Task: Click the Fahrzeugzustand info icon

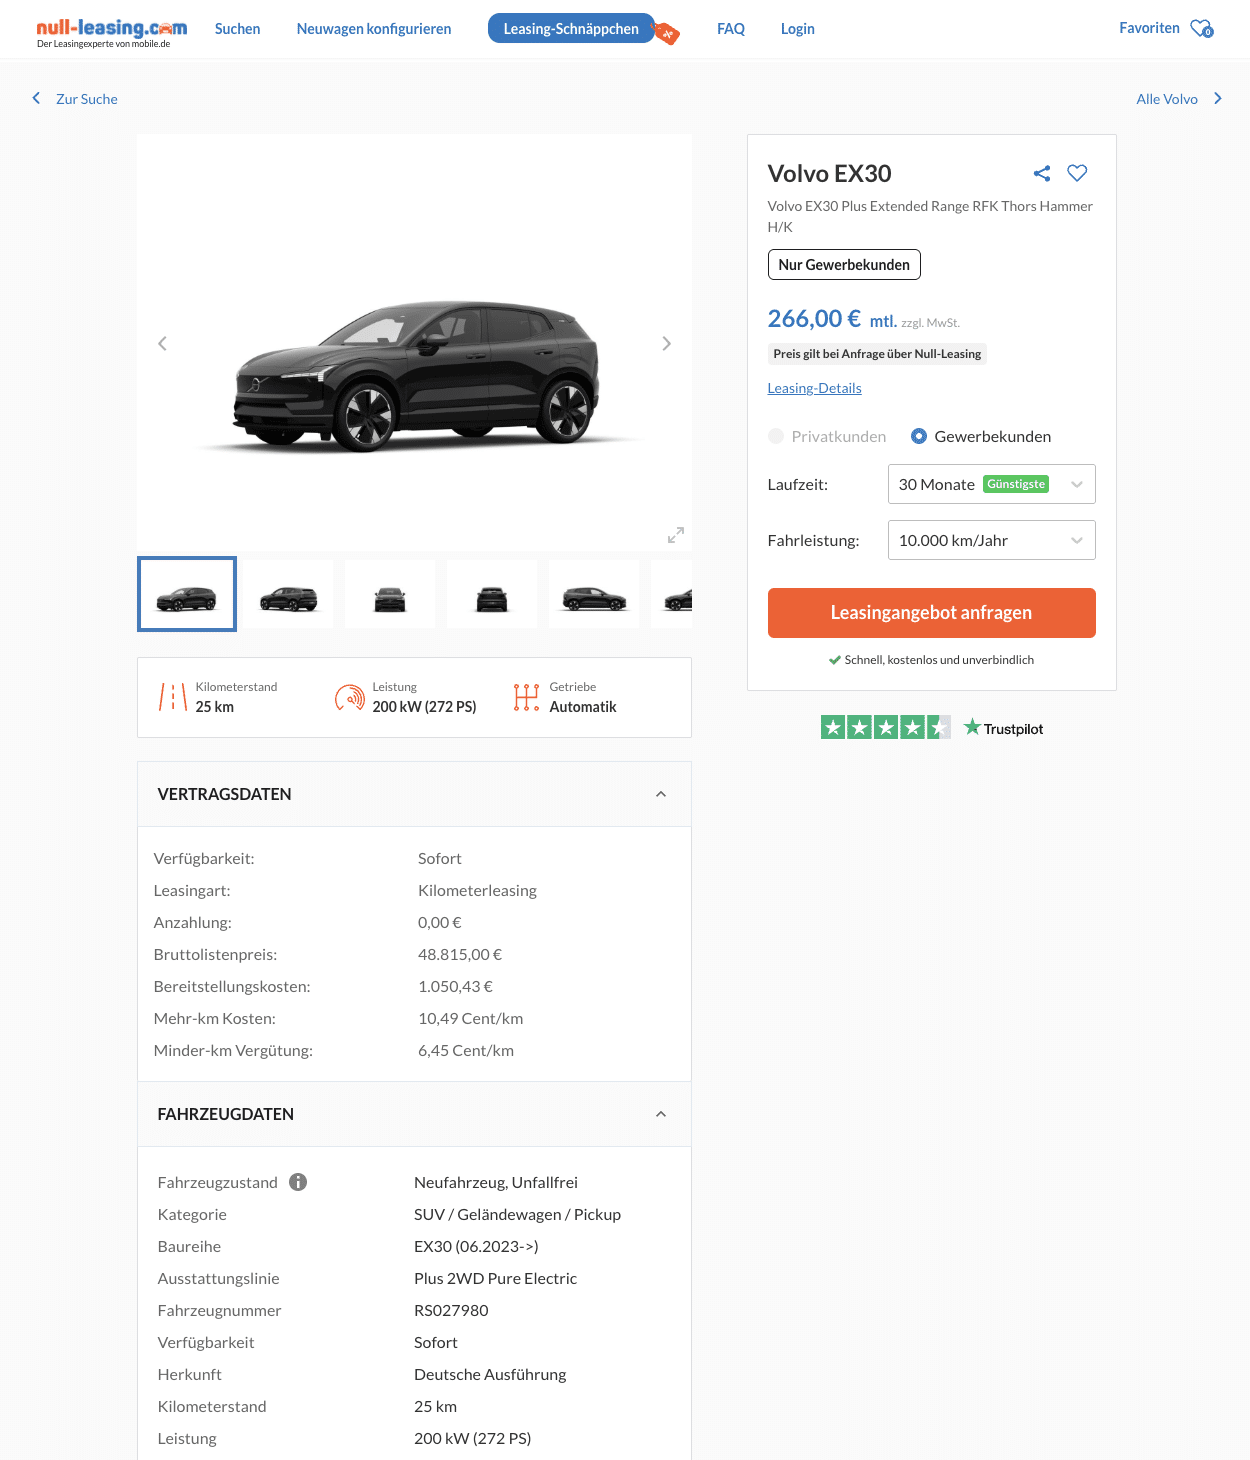Action: coord(298,1182)
